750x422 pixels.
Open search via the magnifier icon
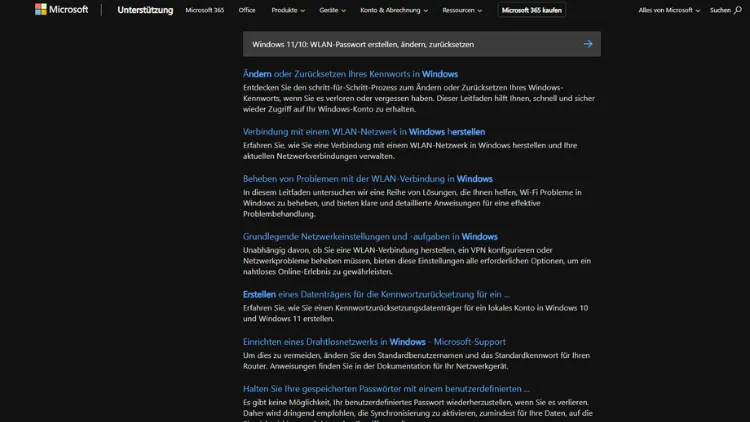[x=738, y=10]
